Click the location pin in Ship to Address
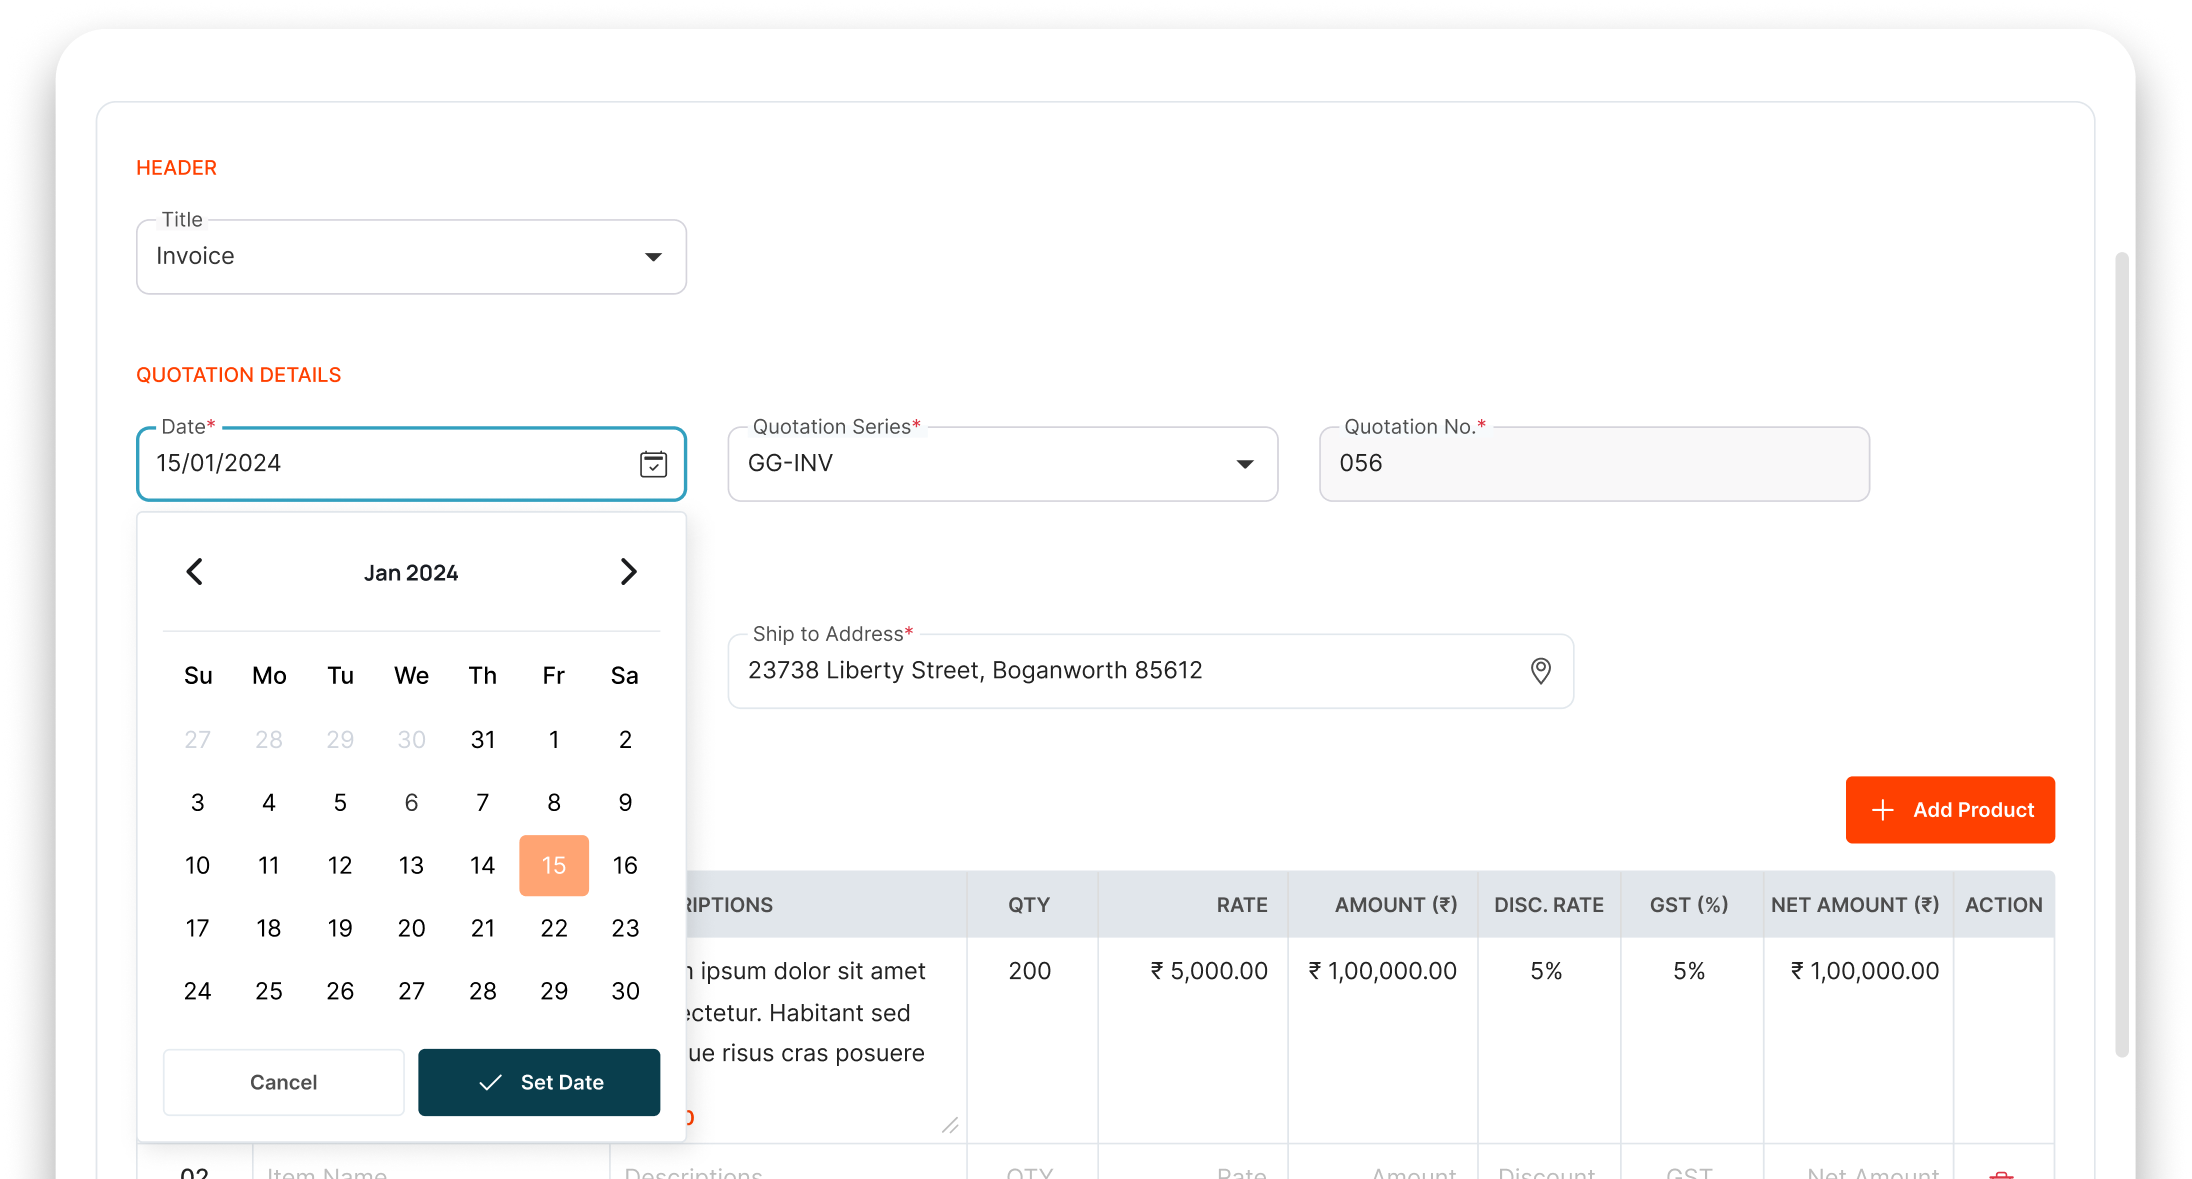The image size is (2192, 1179). (x=1541, y=671)
